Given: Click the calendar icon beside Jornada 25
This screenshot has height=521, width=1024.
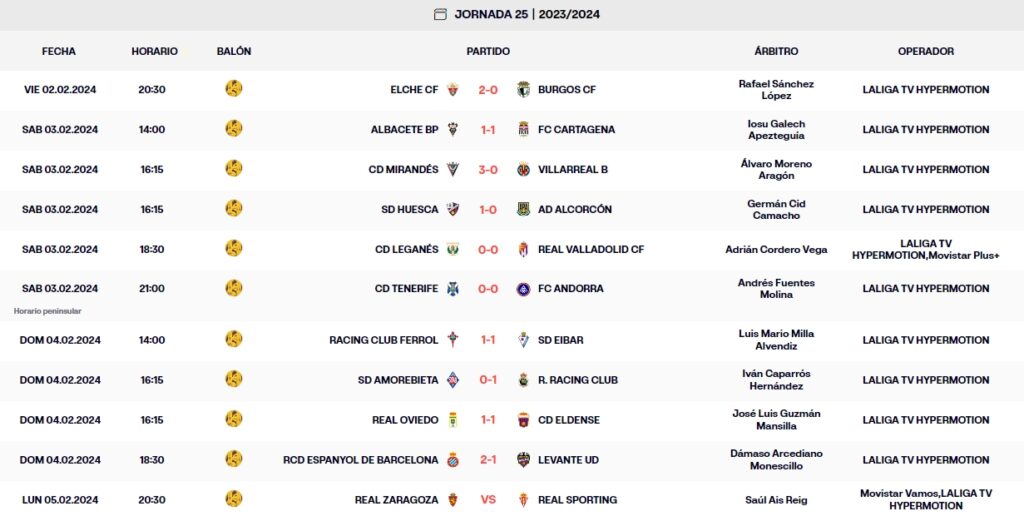Looking at the screenshot, I should 440,14.
